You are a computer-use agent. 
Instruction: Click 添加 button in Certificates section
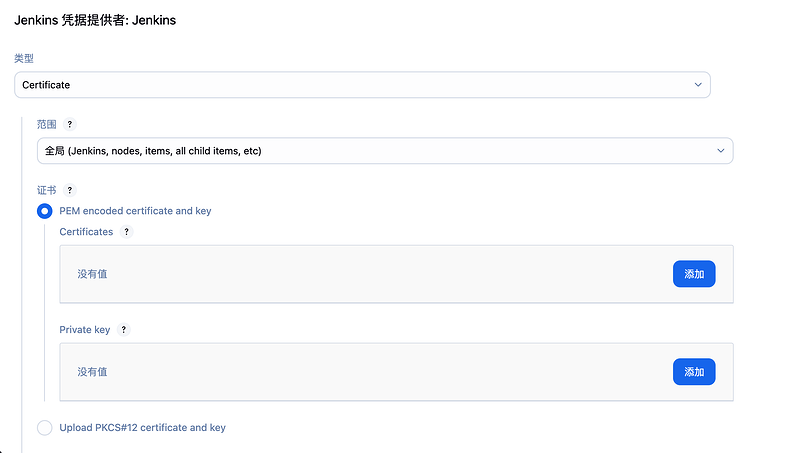(694, 274)
